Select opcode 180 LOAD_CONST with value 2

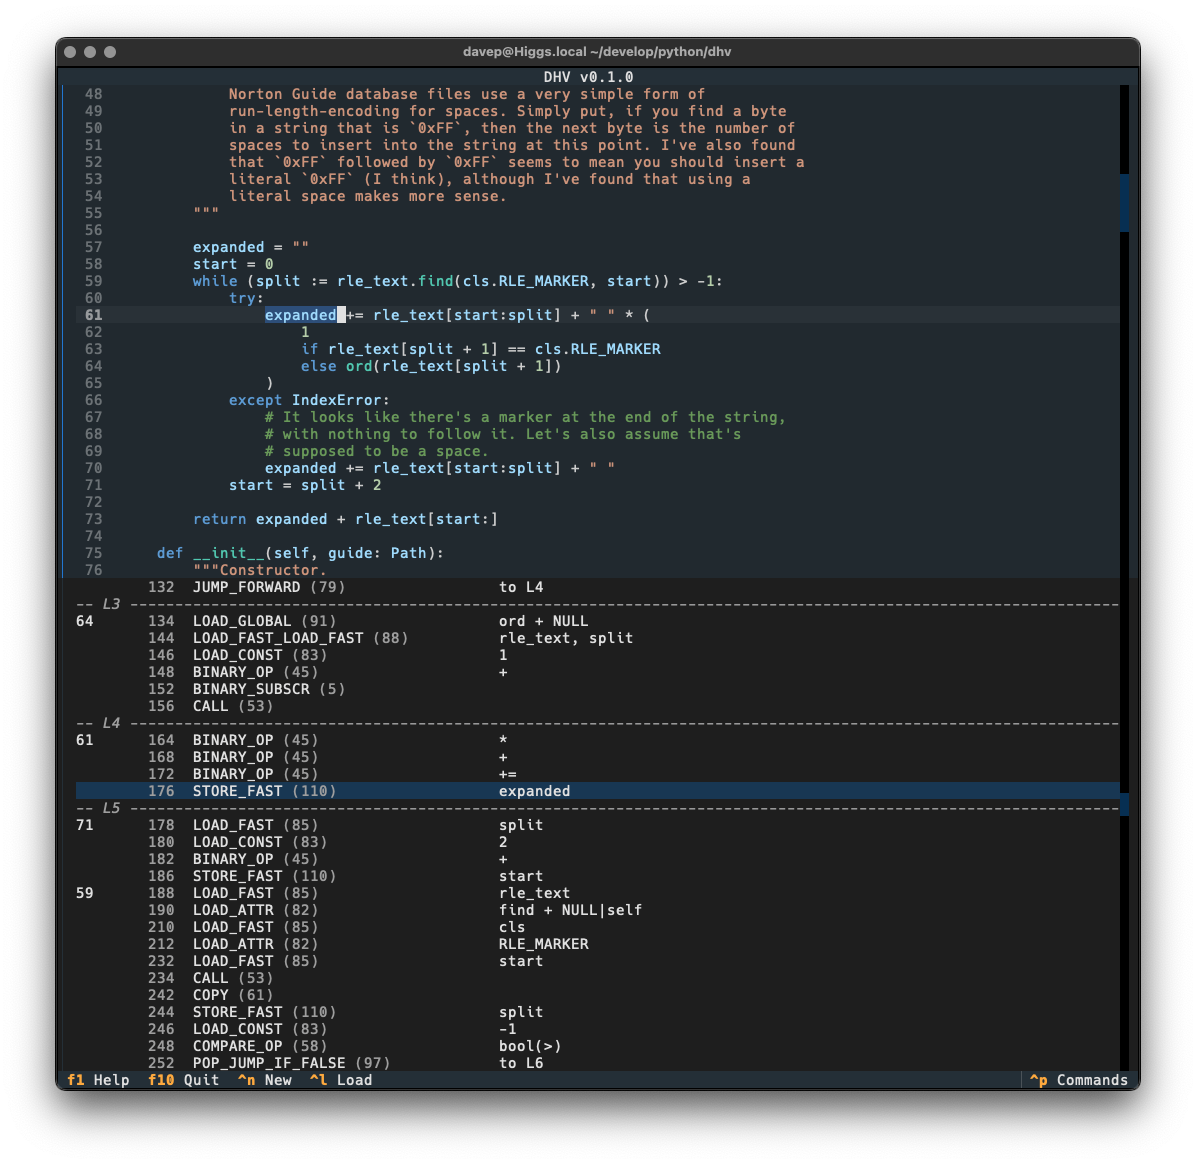click(598, 842)
